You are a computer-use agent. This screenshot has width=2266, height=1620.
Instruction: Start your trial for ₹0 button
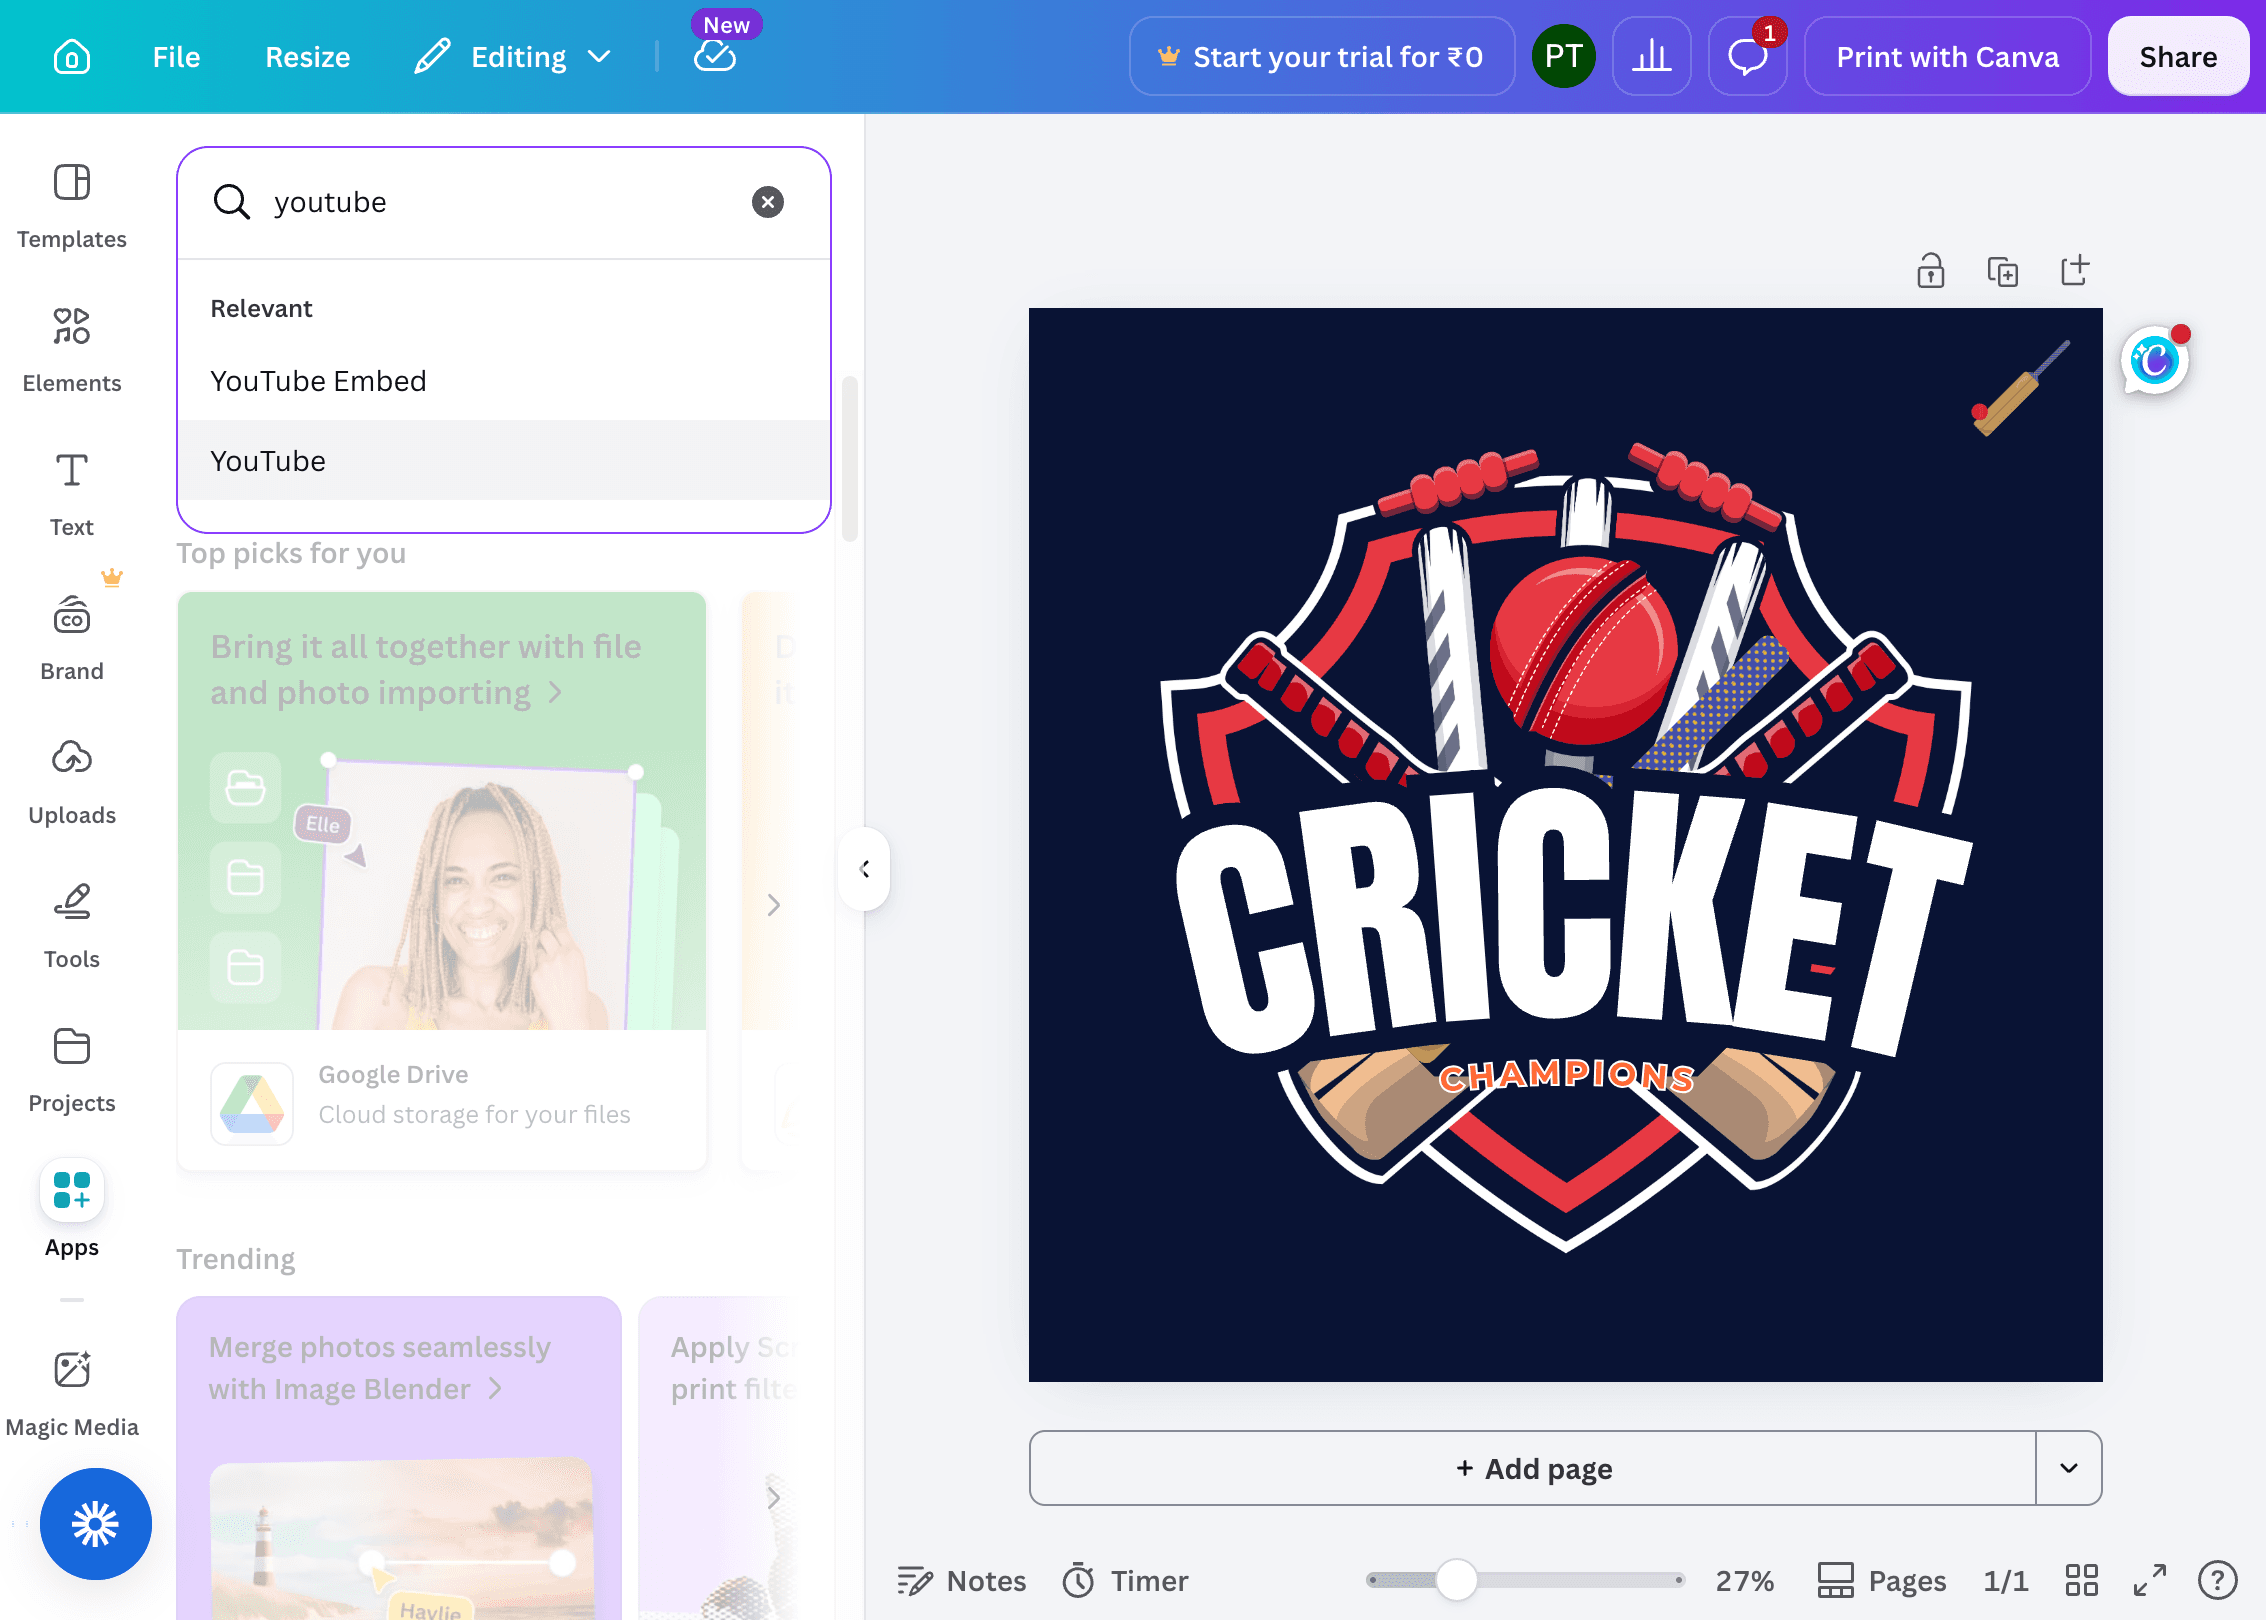click(x=1322, y=57)
